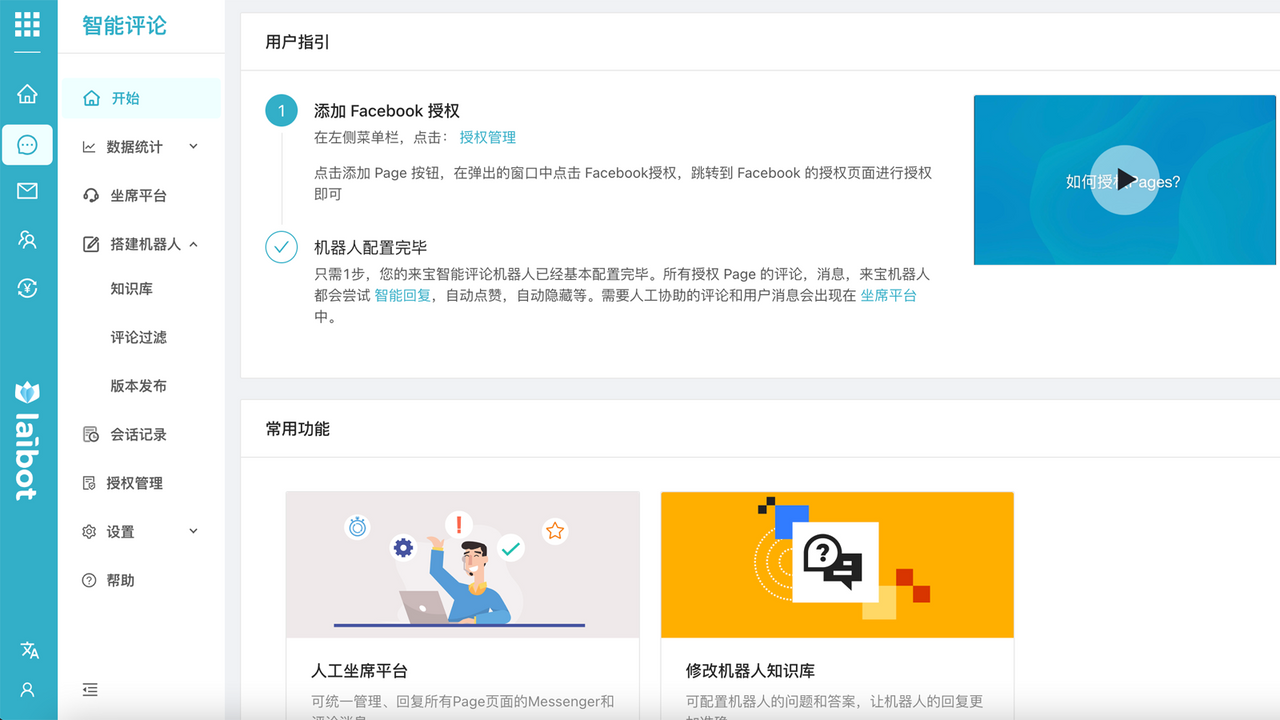Click gear icon beside 设置

(89, 532)
